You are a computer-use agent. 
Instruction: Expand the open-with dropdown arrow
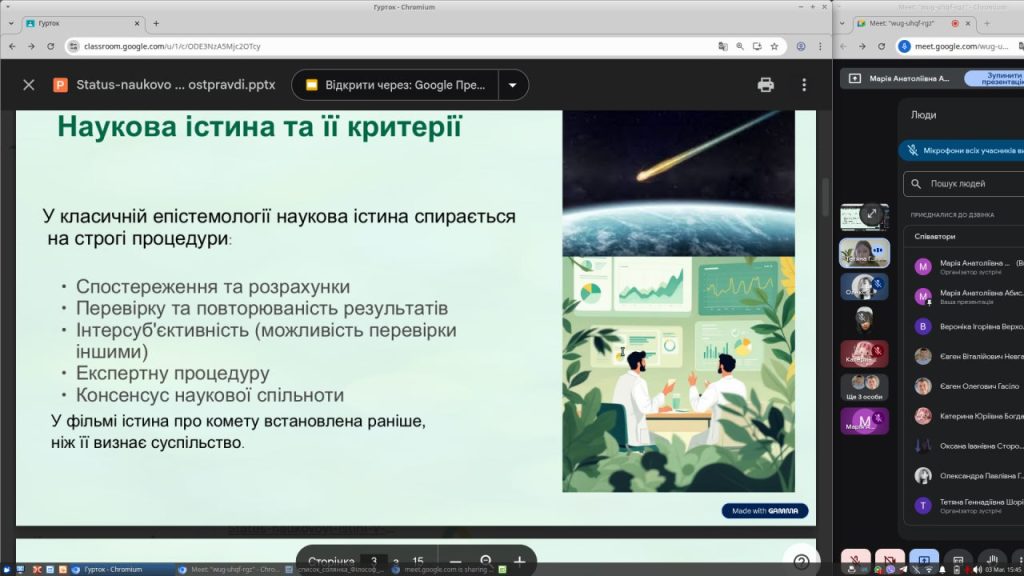click(x=512, y=85)
